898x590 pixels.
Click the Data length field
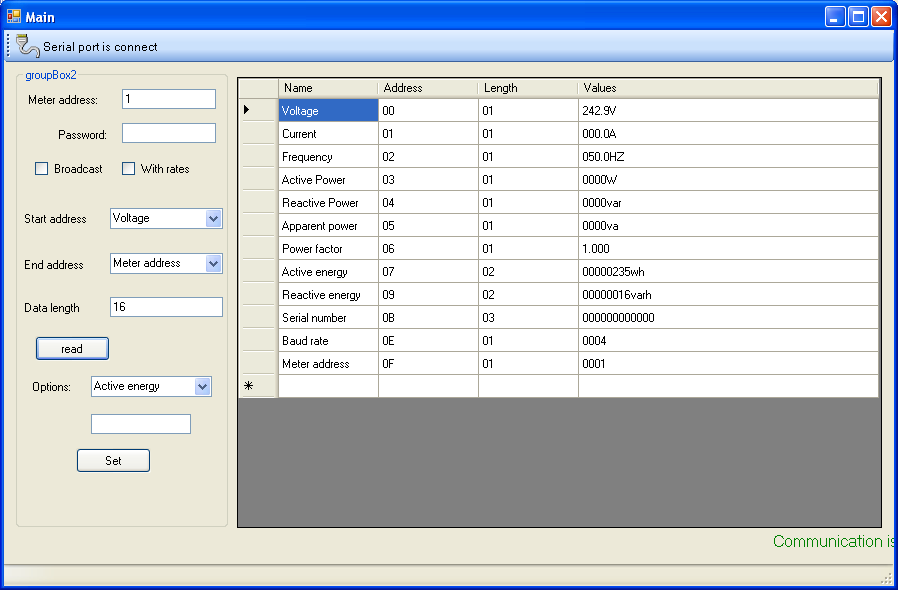pyautogui.click(x=166, y=307)
